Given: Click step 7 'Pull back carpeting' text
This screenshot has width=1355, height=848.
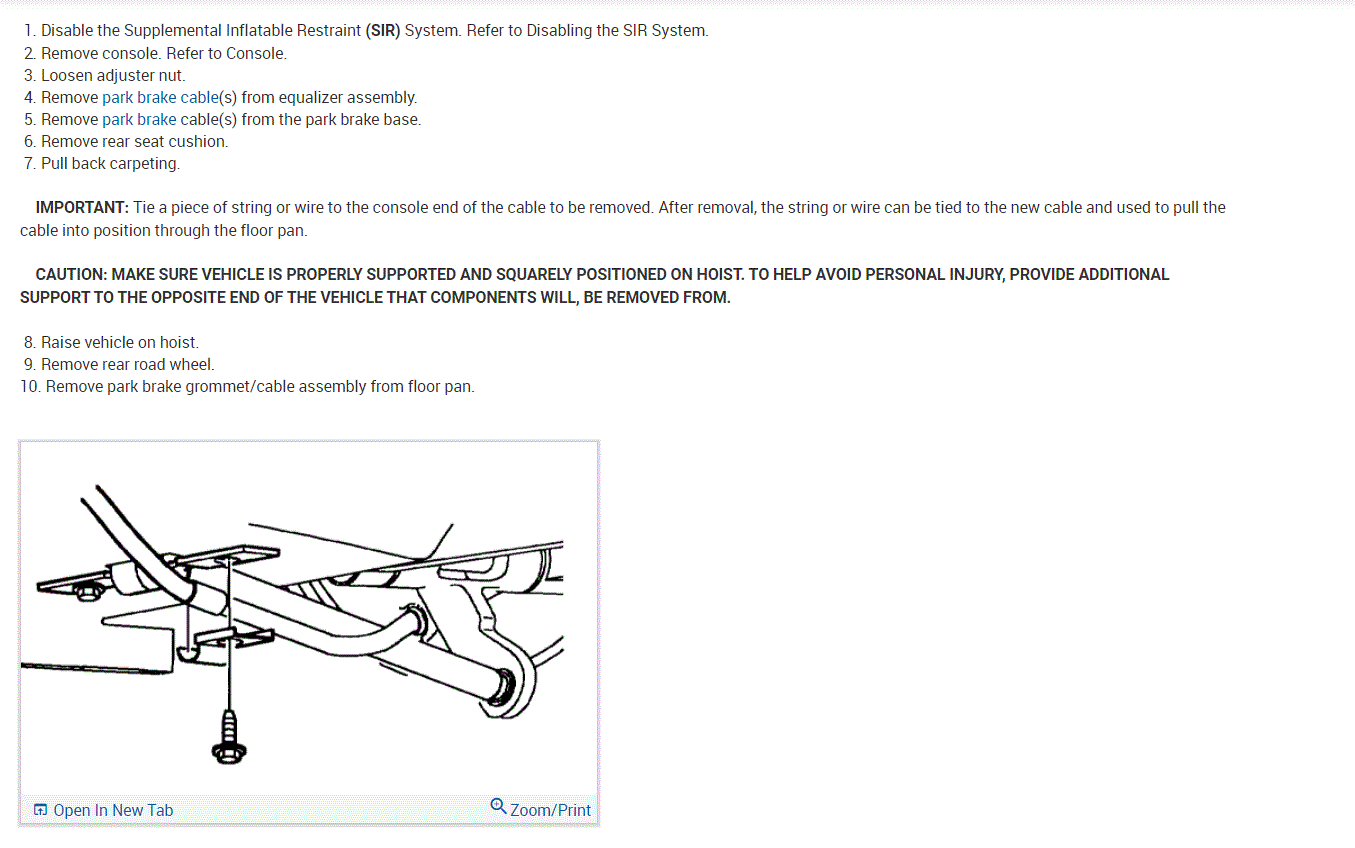Looking at the screenshot, I should coord(111,163).
